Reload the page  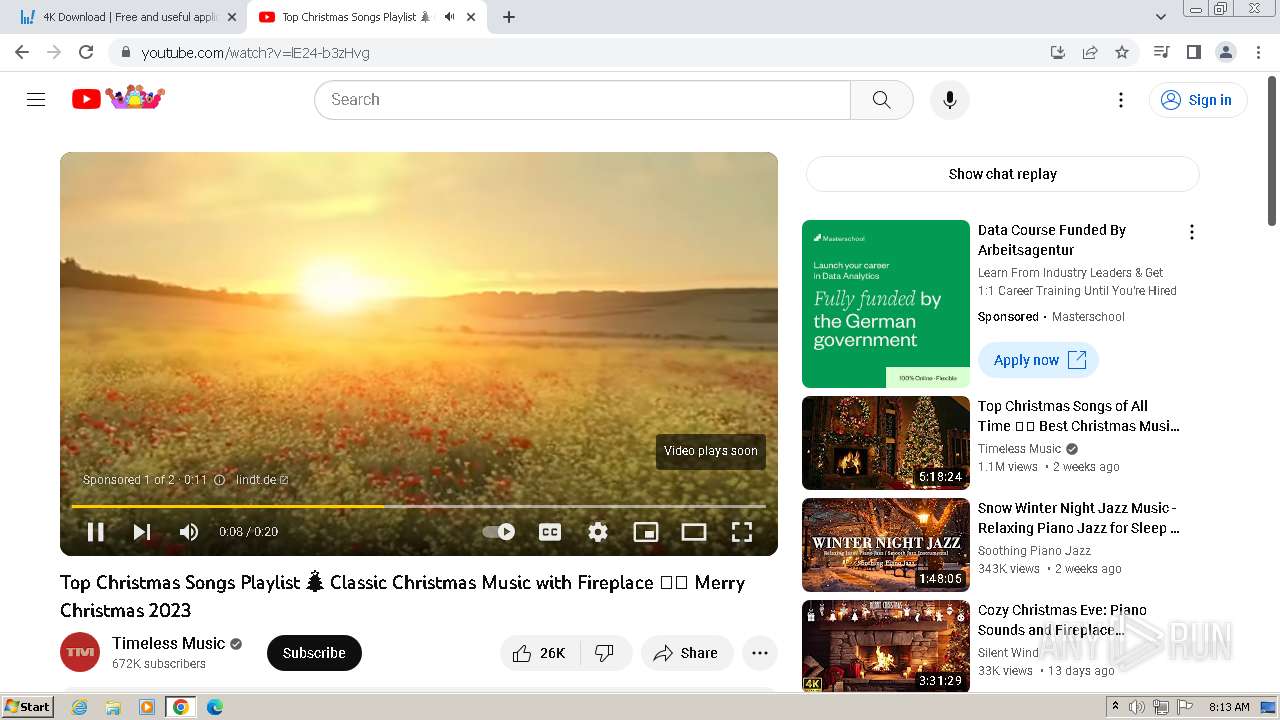86,52
